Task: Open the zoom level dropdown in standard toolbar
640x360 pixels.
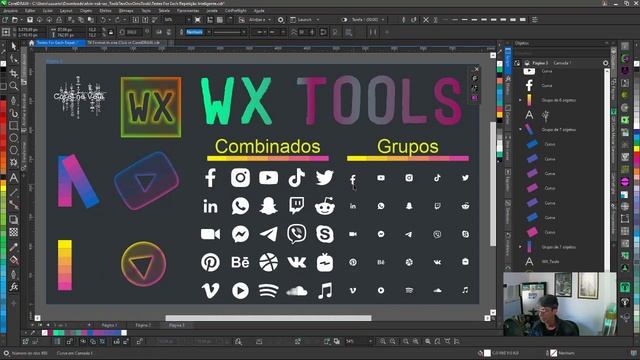Action: pos(189,20)
